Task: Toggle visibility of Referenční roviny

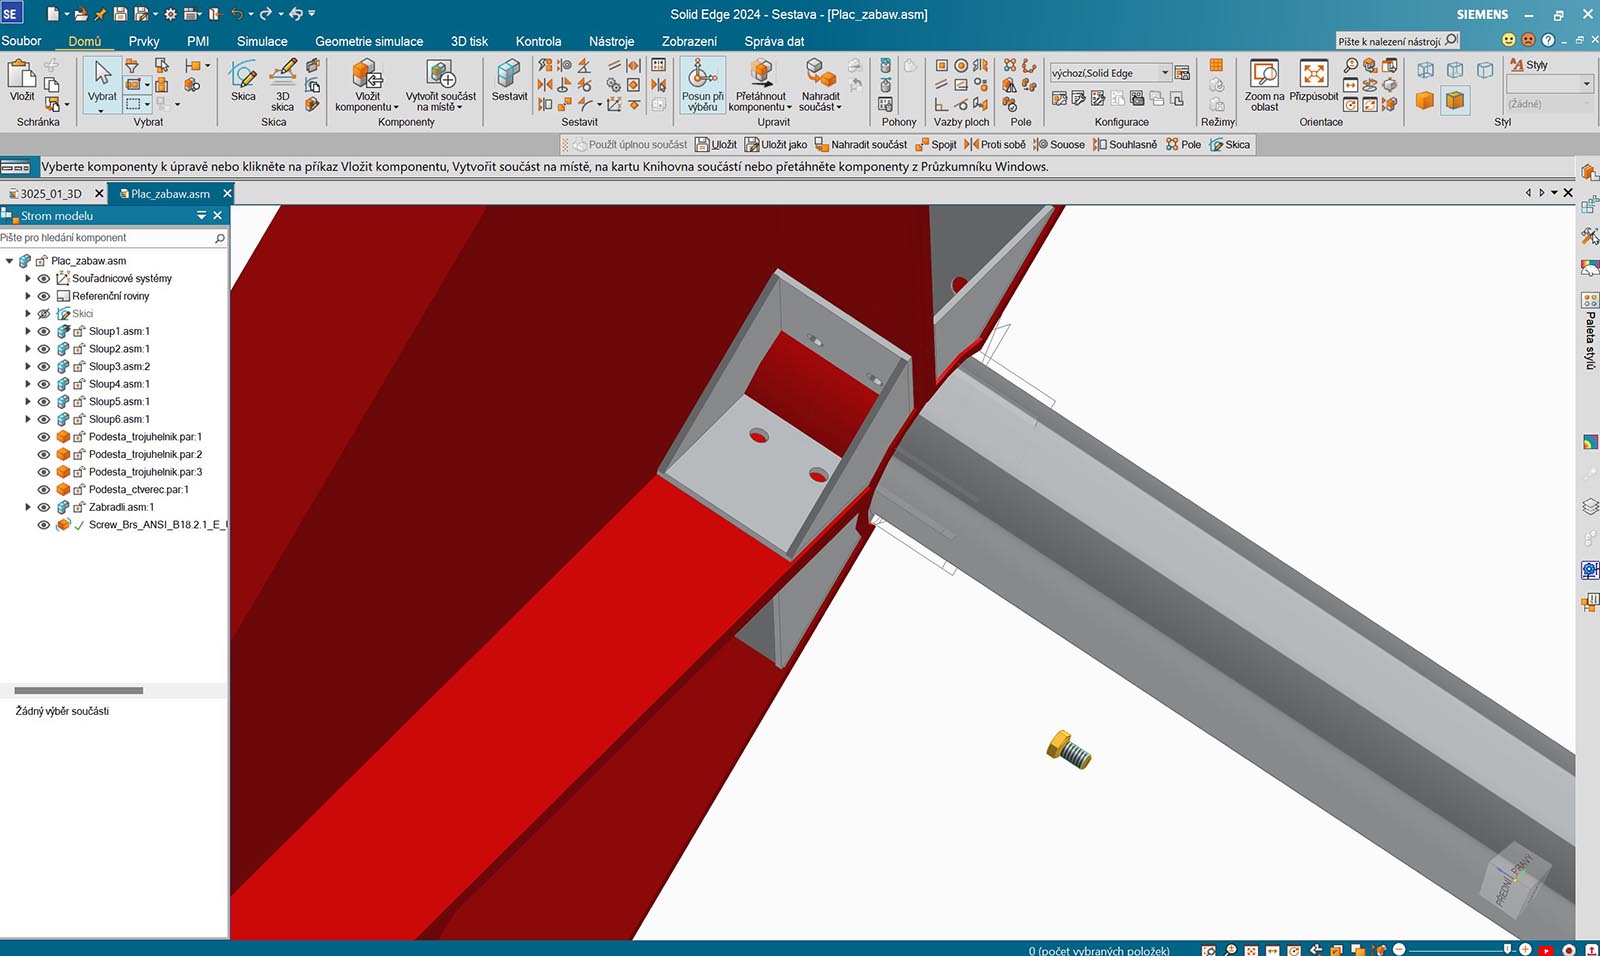Action: (x=44, y=296)
